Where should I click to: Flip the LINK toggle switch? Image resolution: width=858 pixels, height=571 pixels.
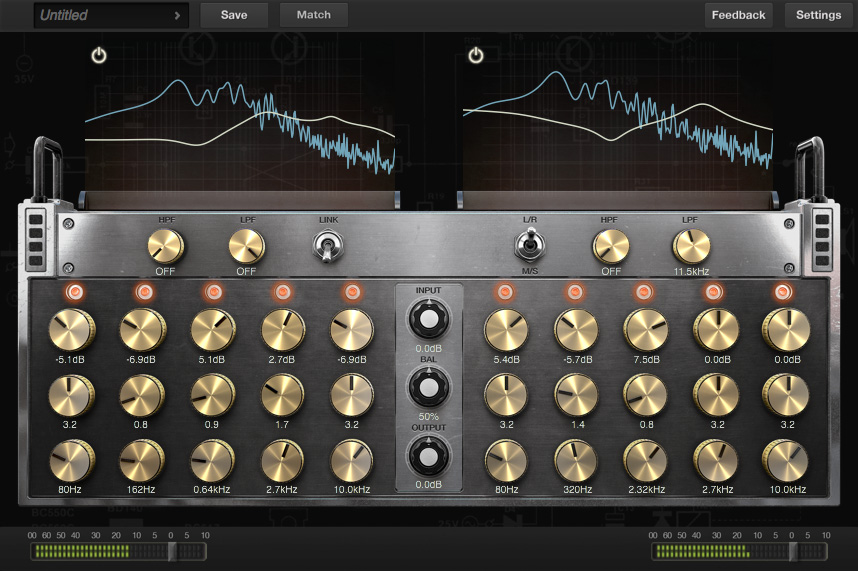(328, 246)
